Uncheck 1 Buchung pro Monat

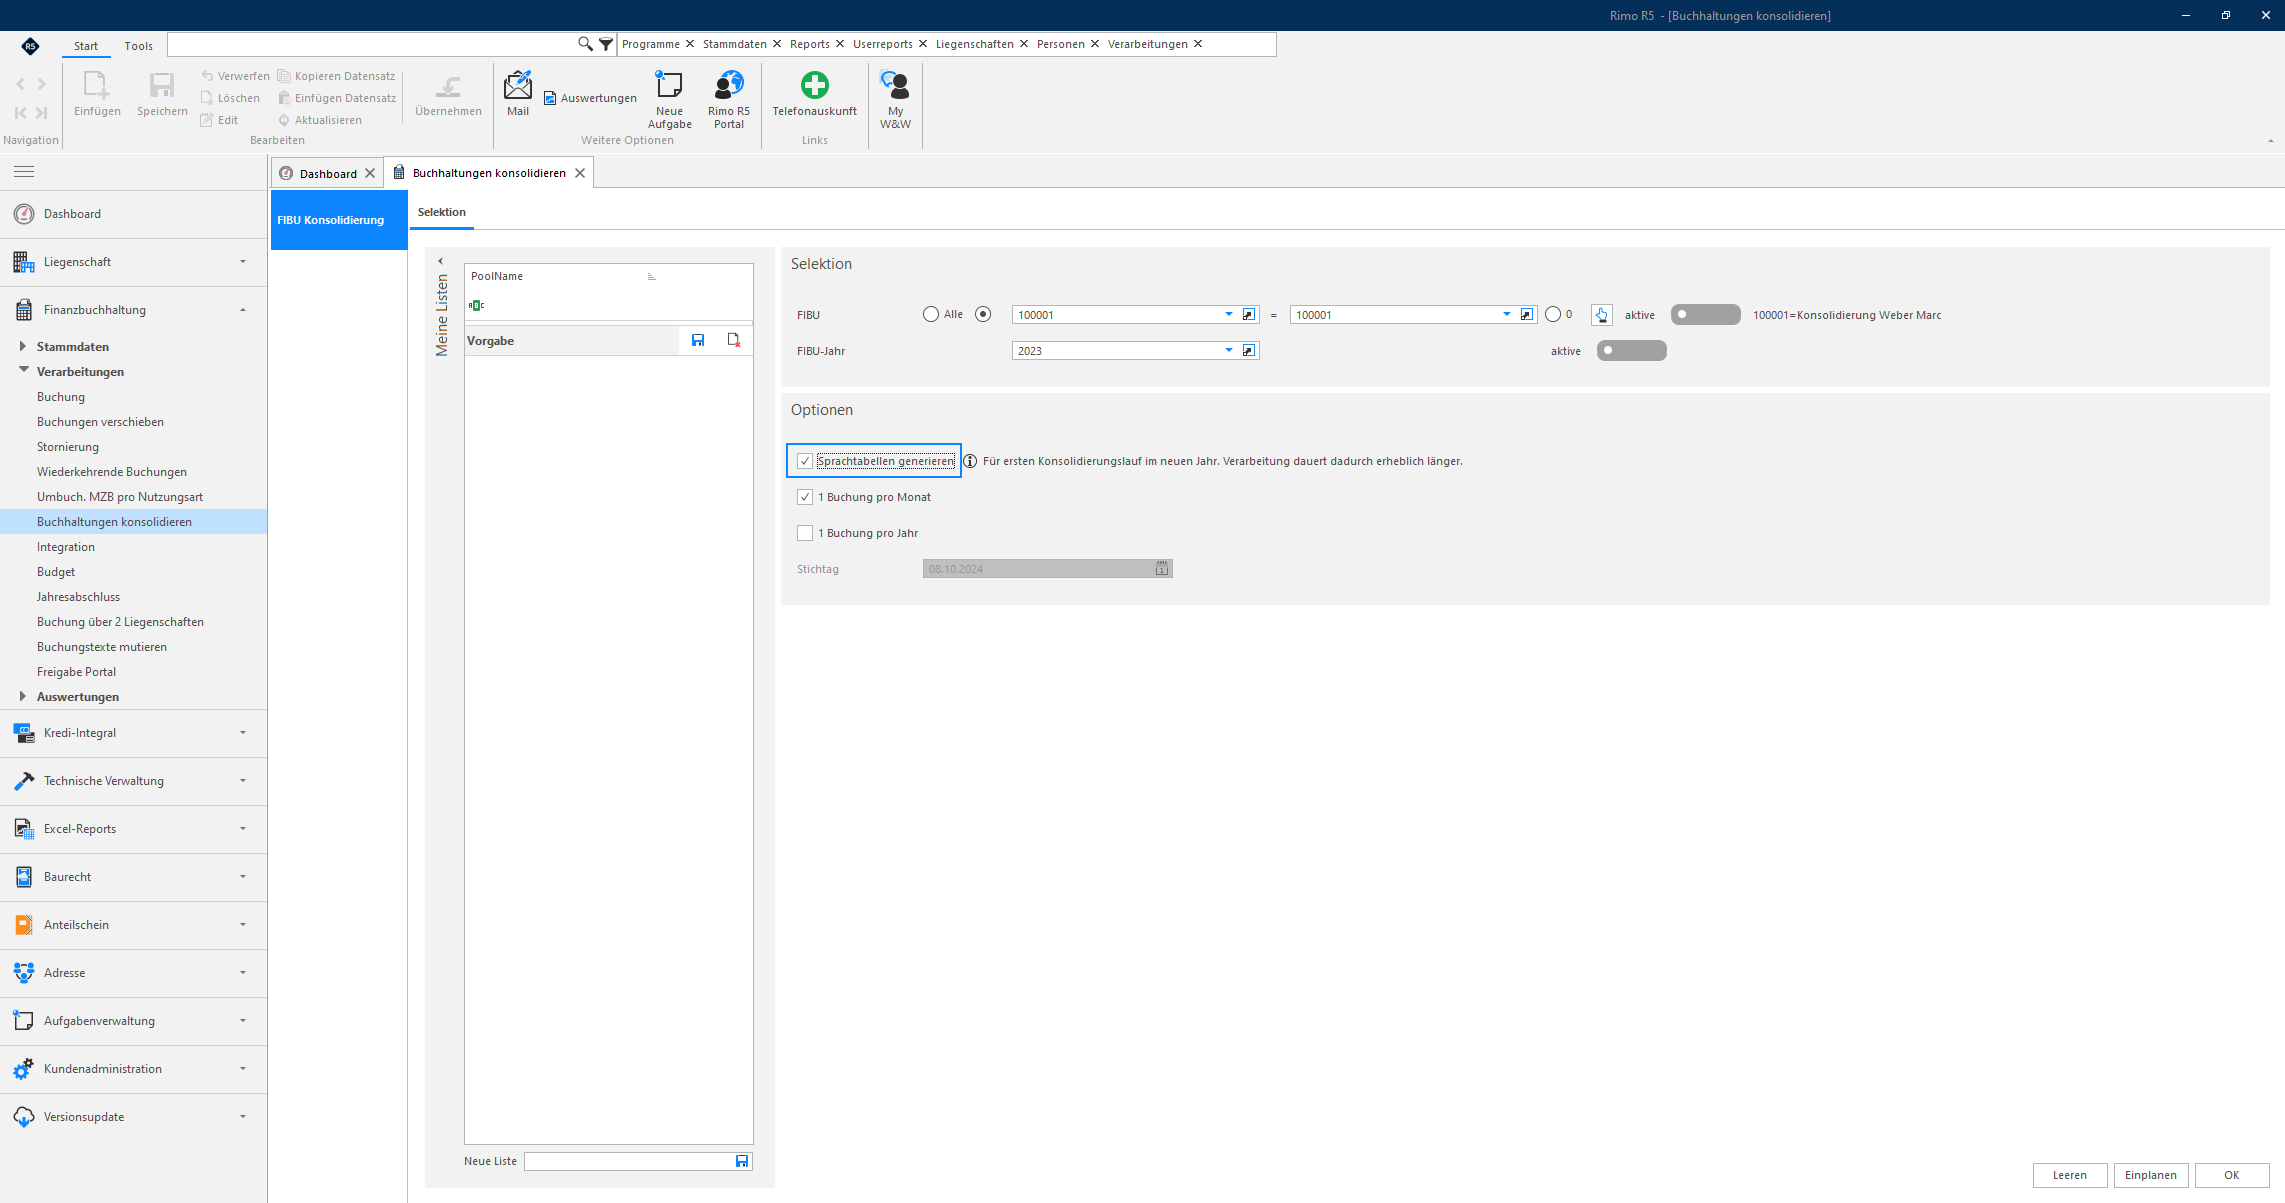(805, 497)
